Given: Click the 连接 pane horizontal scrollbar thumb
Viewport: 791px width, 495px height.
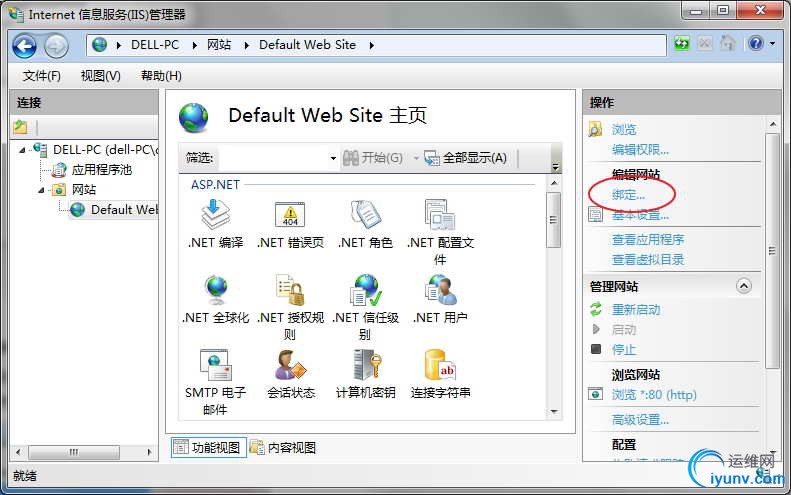Looking at the screenshot, I should click(74, 452).
